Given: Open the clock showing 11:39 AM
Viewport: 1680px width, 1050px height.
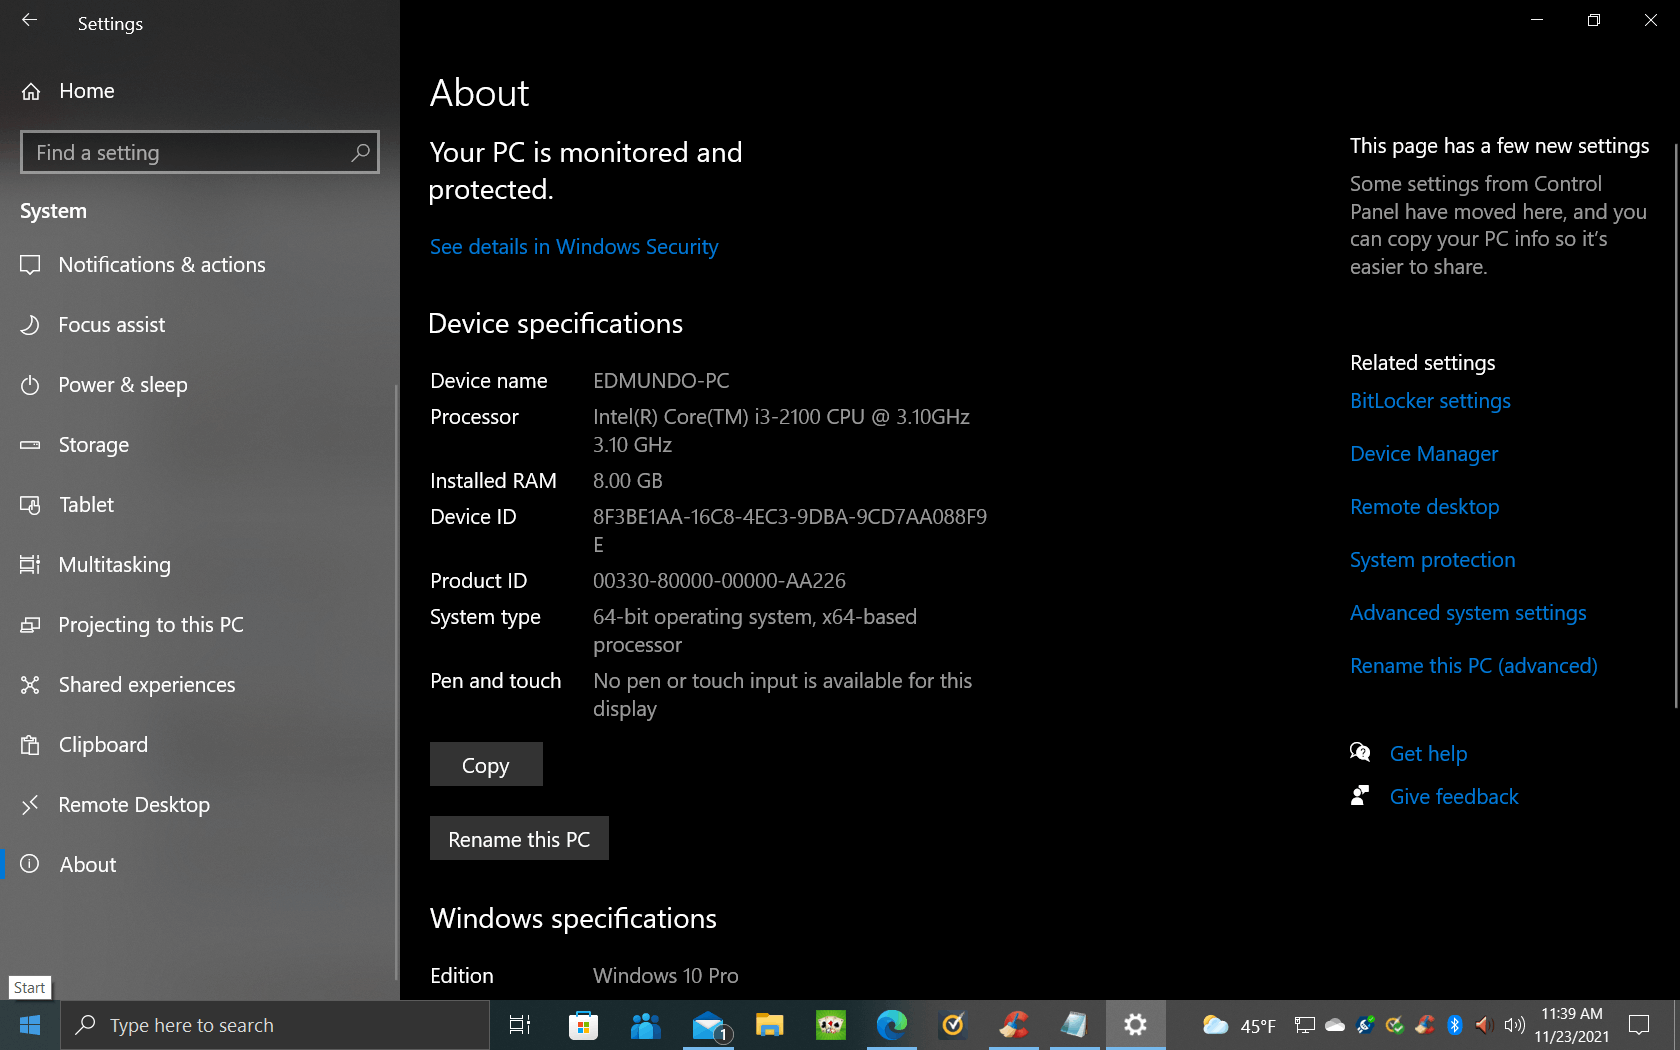Looking at the screenshot, I should pos(1572,1025).
